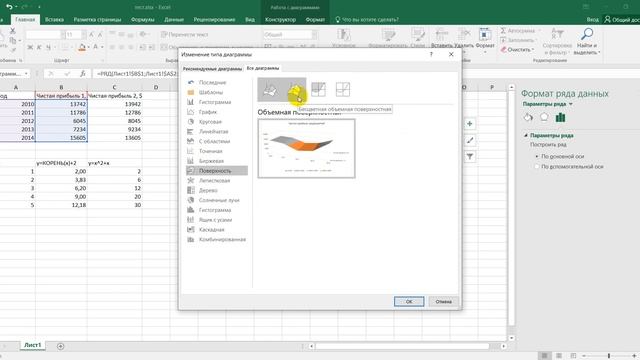Open the Конструктор ribbon tab

tap(280, 19)
